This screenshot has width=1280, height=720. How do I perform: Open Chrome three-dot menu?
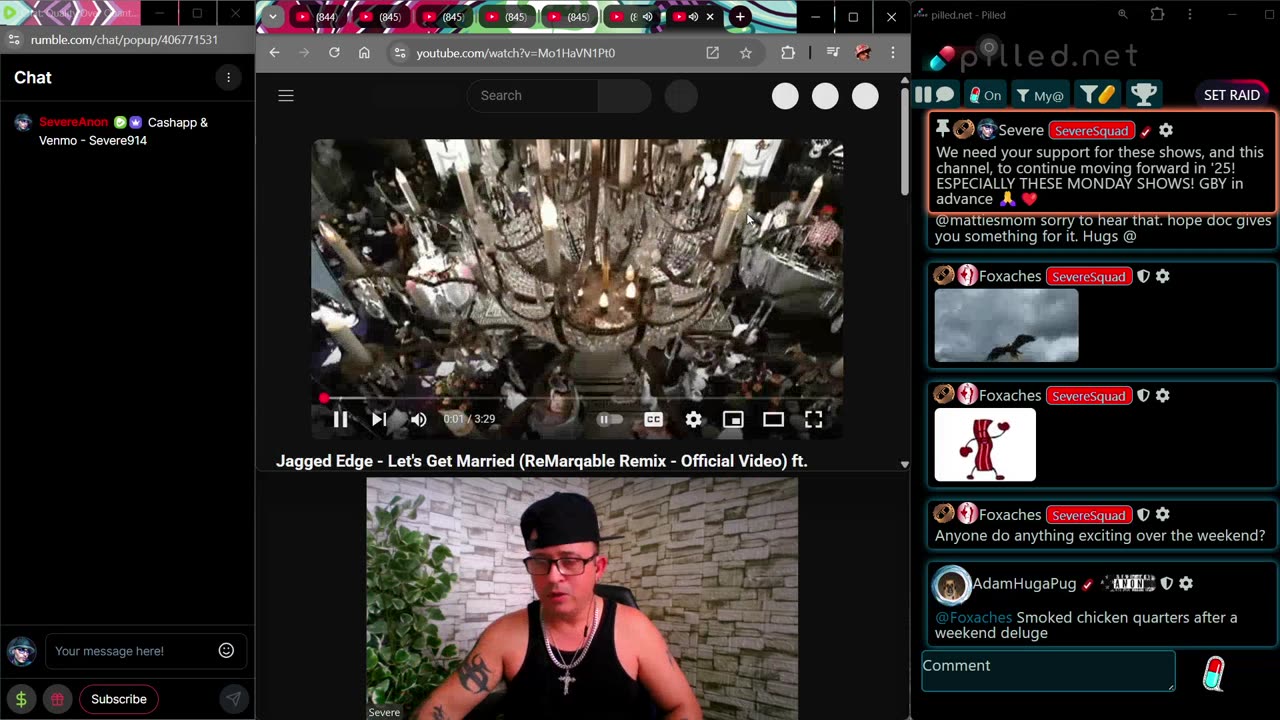coord(893,53)
